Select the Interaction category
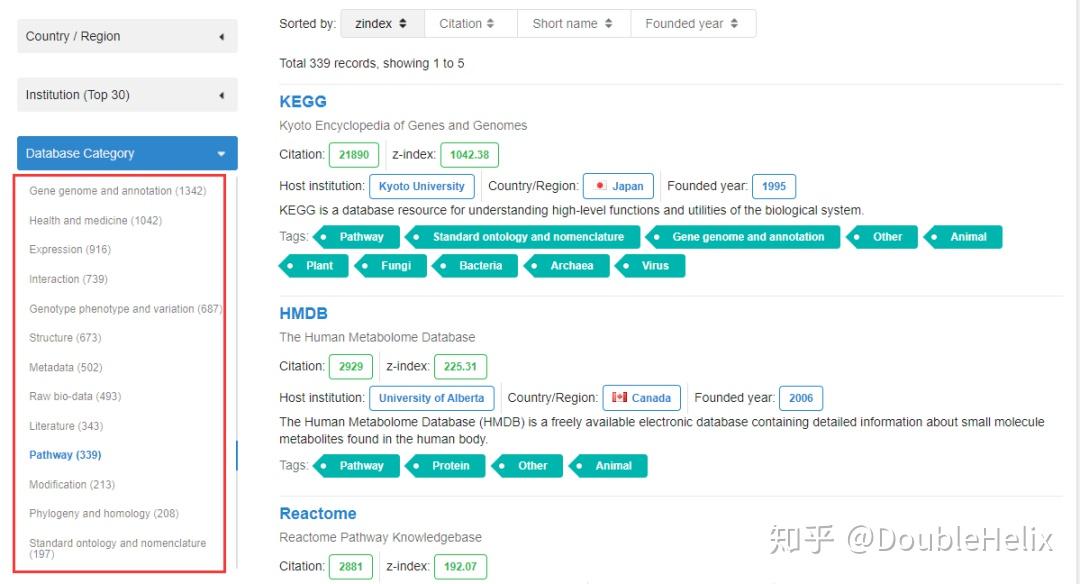The image size is (1080, 584). [x=68, y=279]
